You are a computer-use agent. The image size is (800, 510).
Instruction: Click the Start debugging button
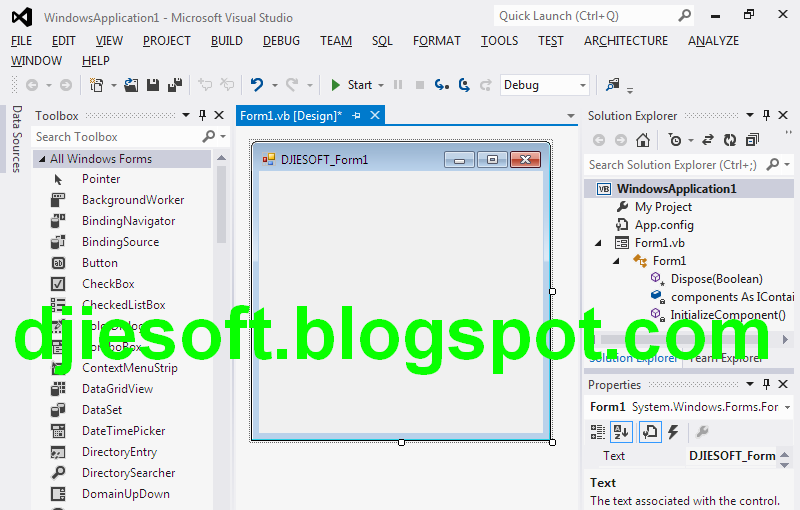coord(351,85)
